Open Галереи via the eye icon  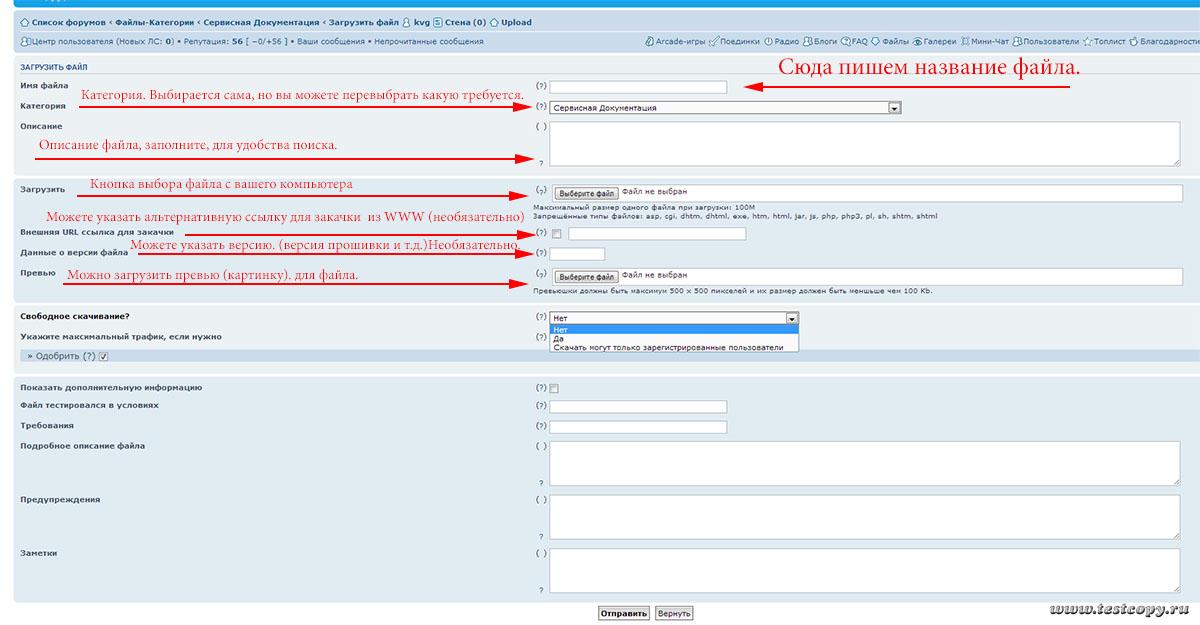pos(917,42)
